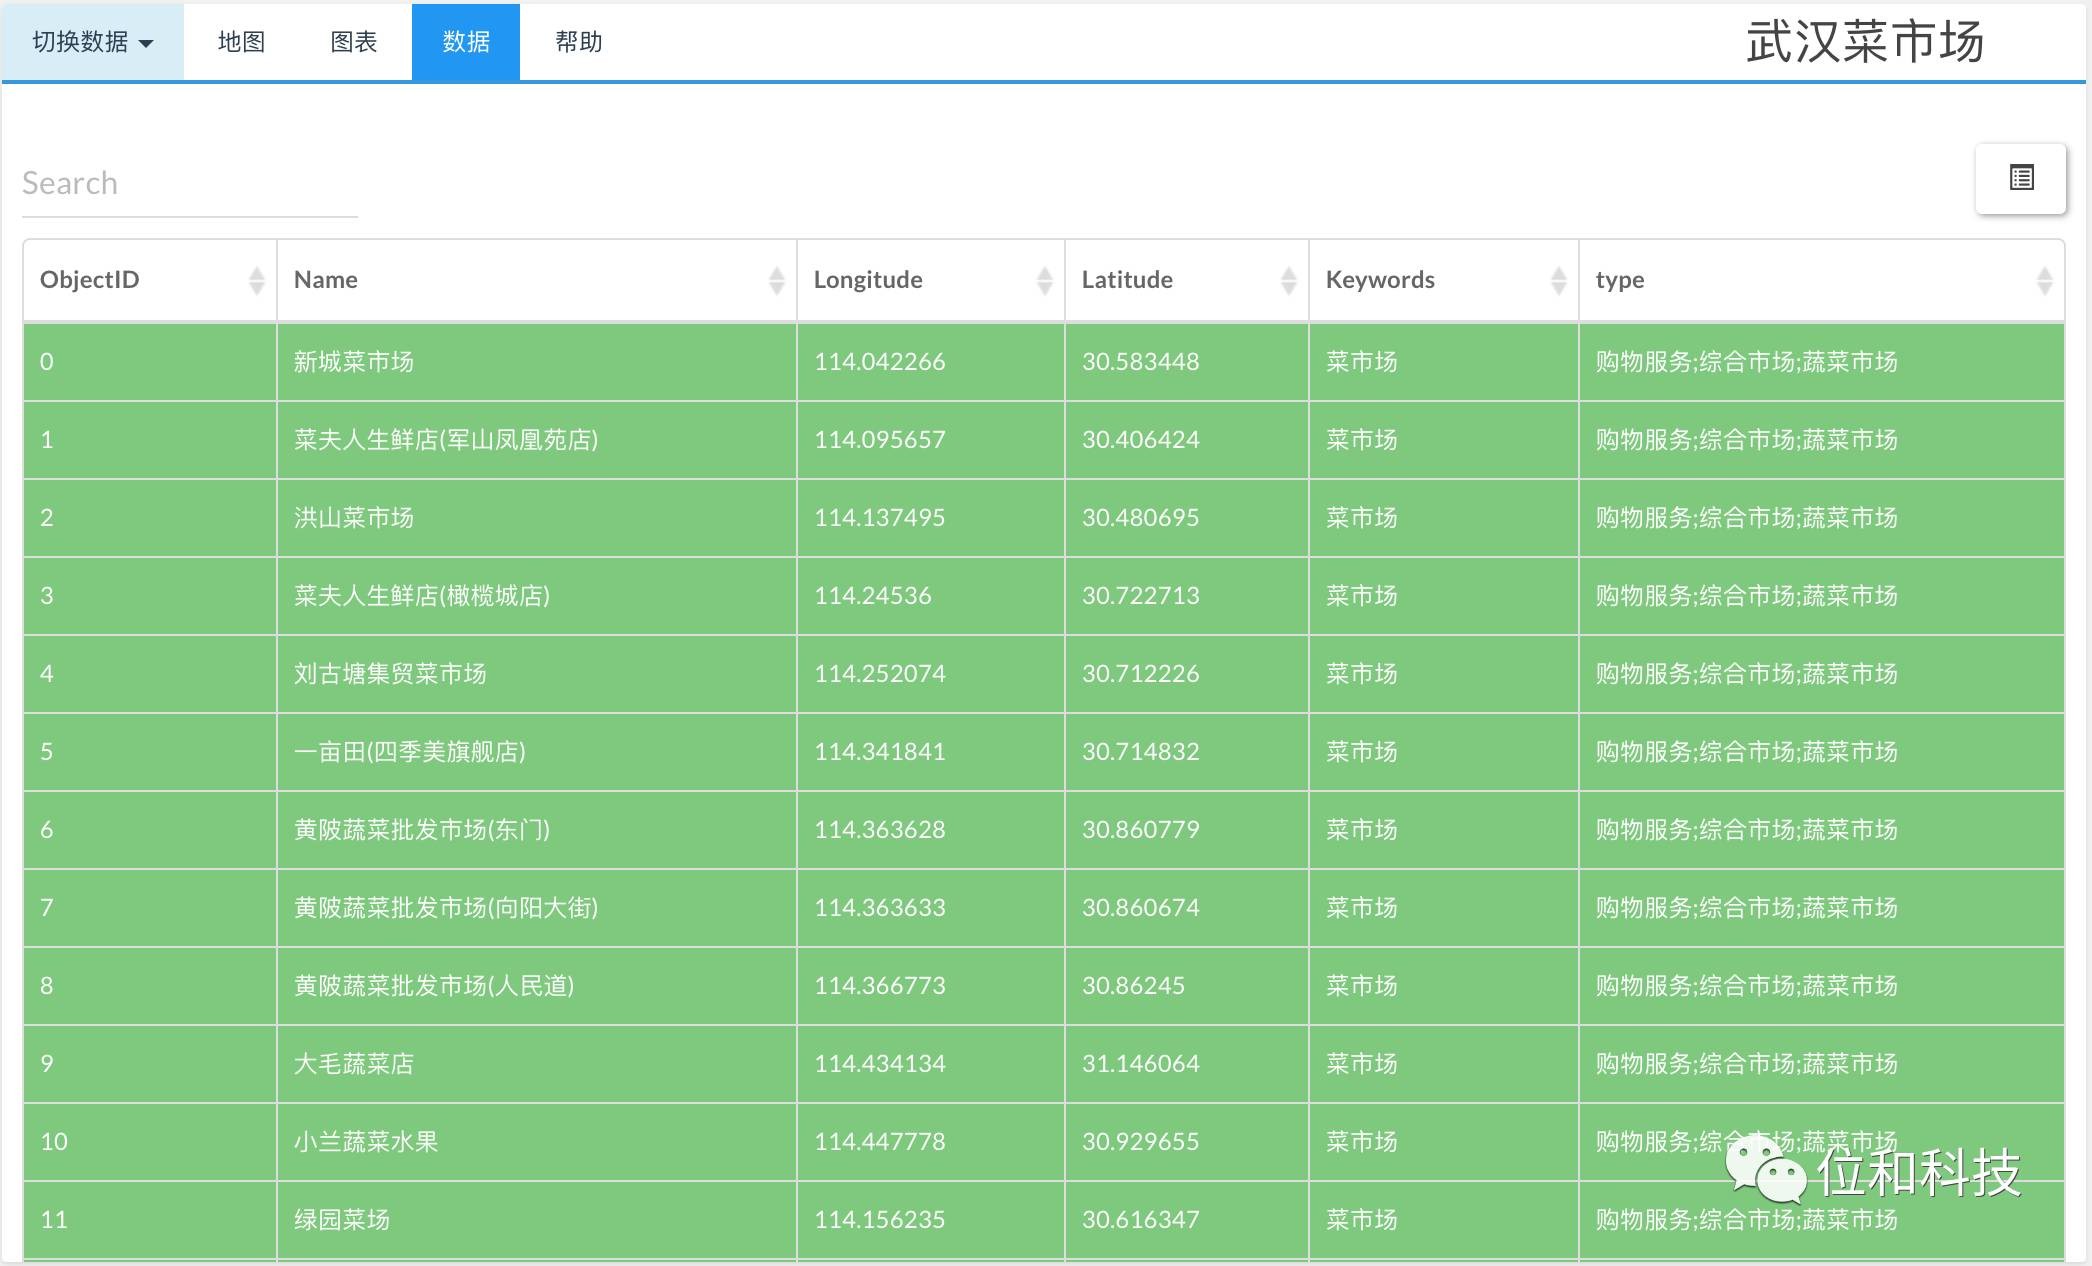The image size is (2092, 1266).
Task: Switch to the 图表 tab
Action: 354,42
